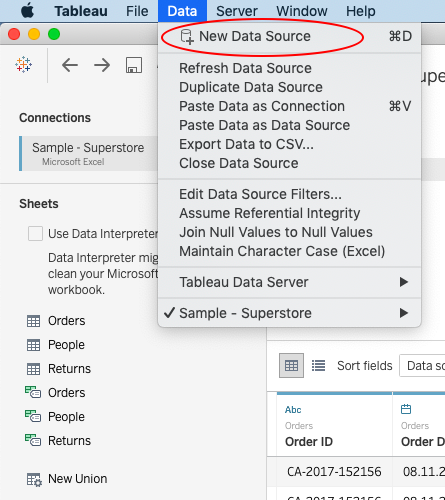
Task: Go forward with the right arrow icon
Action: tap(102, 65)
